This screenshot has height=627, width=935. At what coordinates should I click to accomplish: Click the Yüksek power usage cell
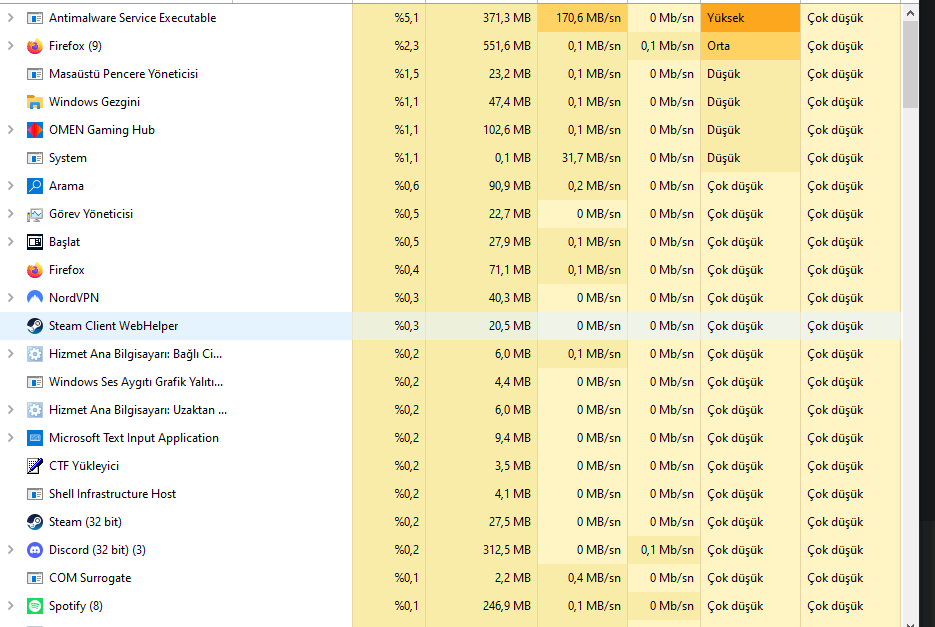tap(750, 18)
